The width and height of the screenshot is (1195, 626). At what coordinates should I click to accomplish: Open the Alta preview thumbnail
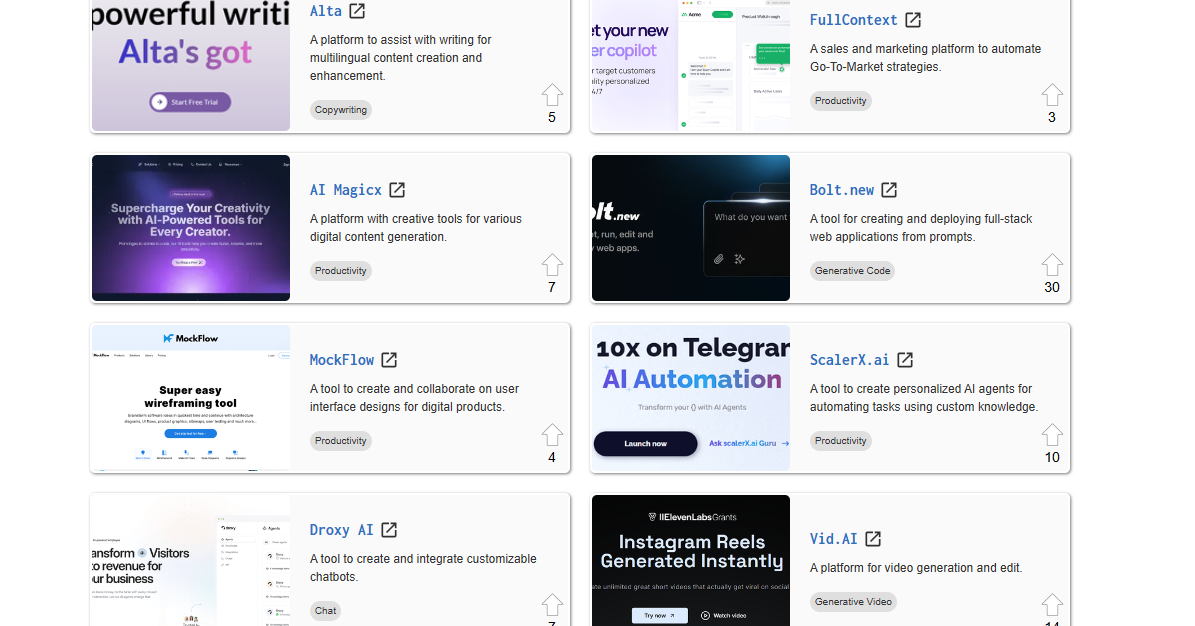[191, 66]
